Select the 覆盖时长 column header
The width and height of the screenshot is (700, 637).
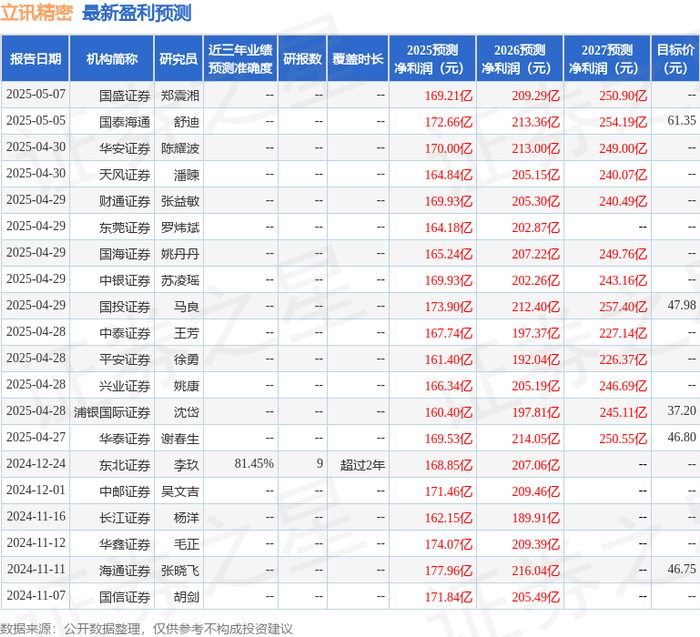tap(358, 59)
